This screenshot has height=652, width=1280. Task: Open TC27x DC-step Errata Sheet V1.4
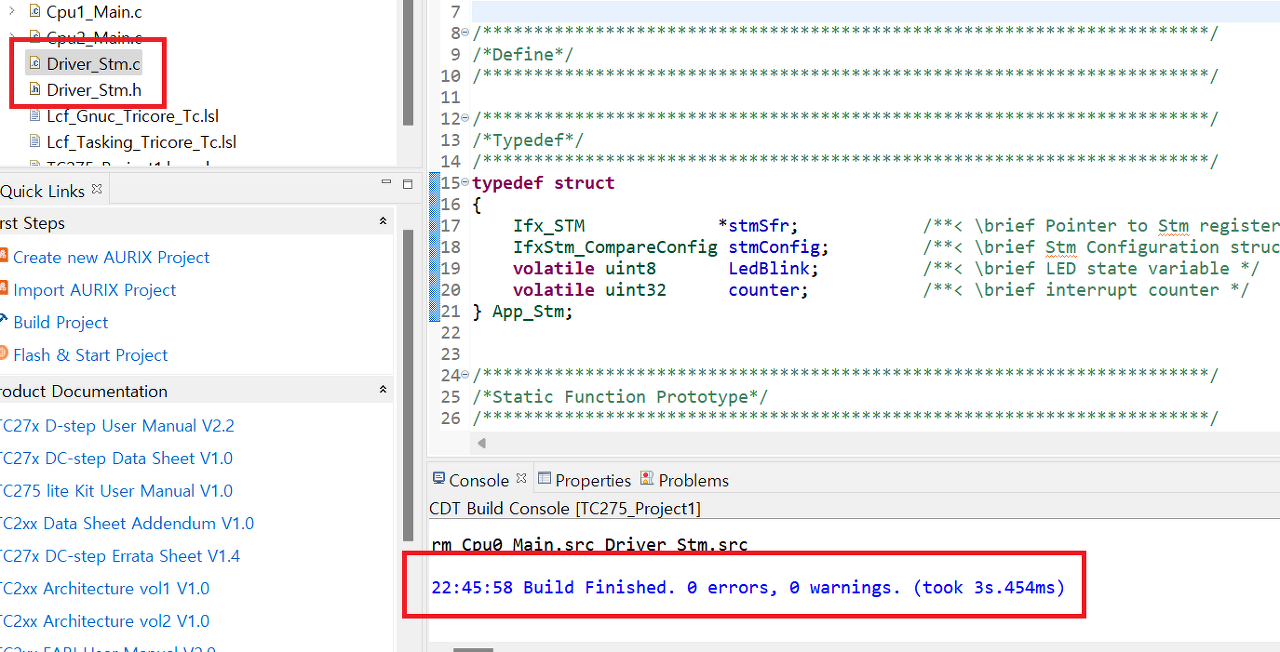pyautogui.click(x=119, y=556)
